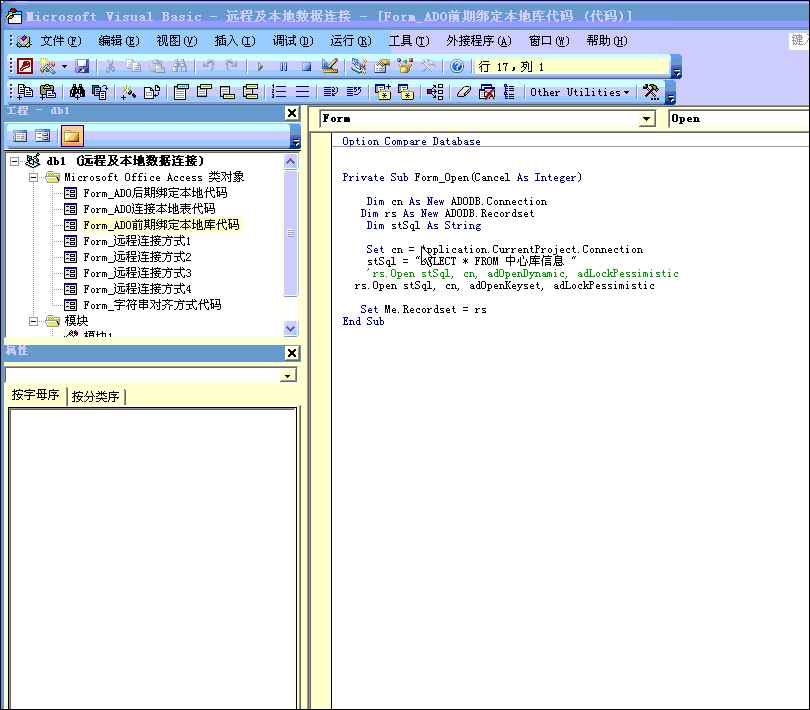Screen dimensions: 810x710
Task: Collapse the db1 project tree node
Action: pyautogui.click(x=14, y=161)
